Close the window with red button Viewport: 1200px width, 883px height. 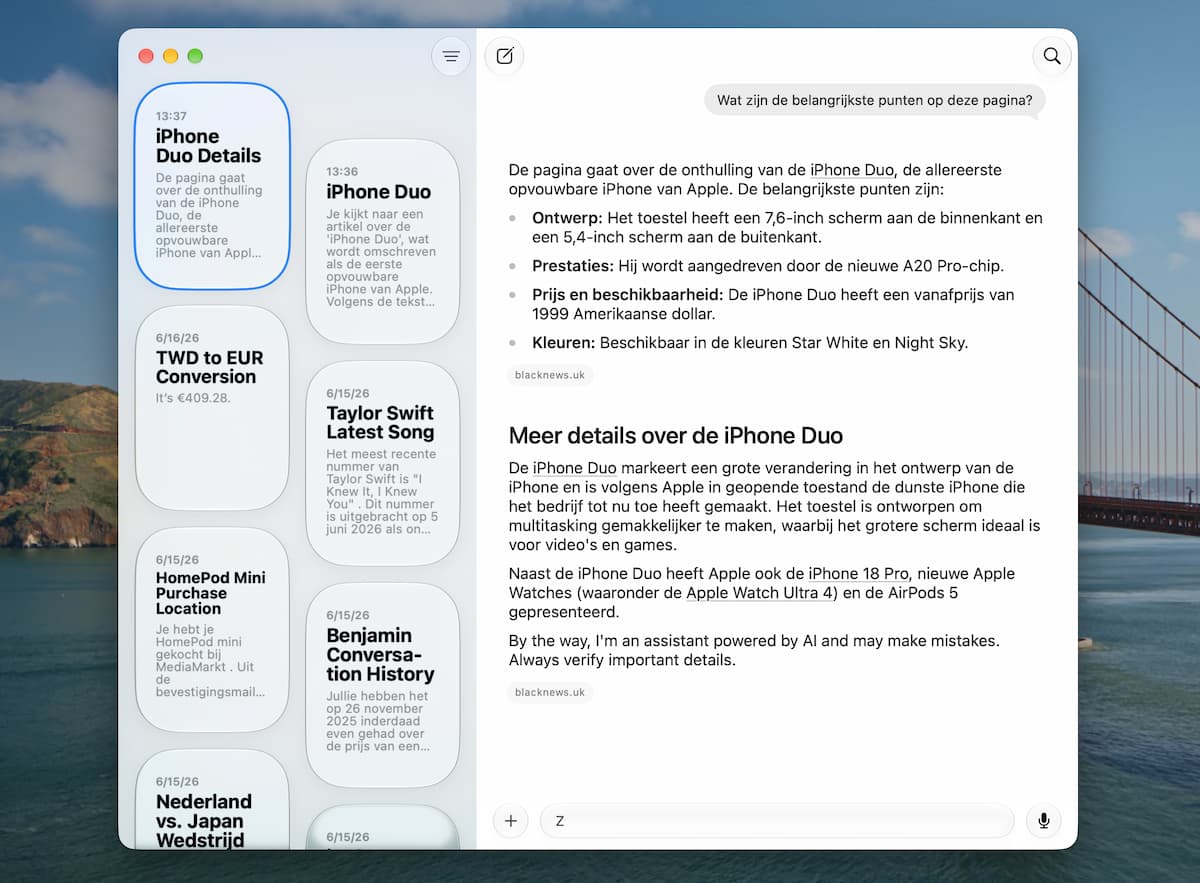pyautogui.click(x=146, y=56)
